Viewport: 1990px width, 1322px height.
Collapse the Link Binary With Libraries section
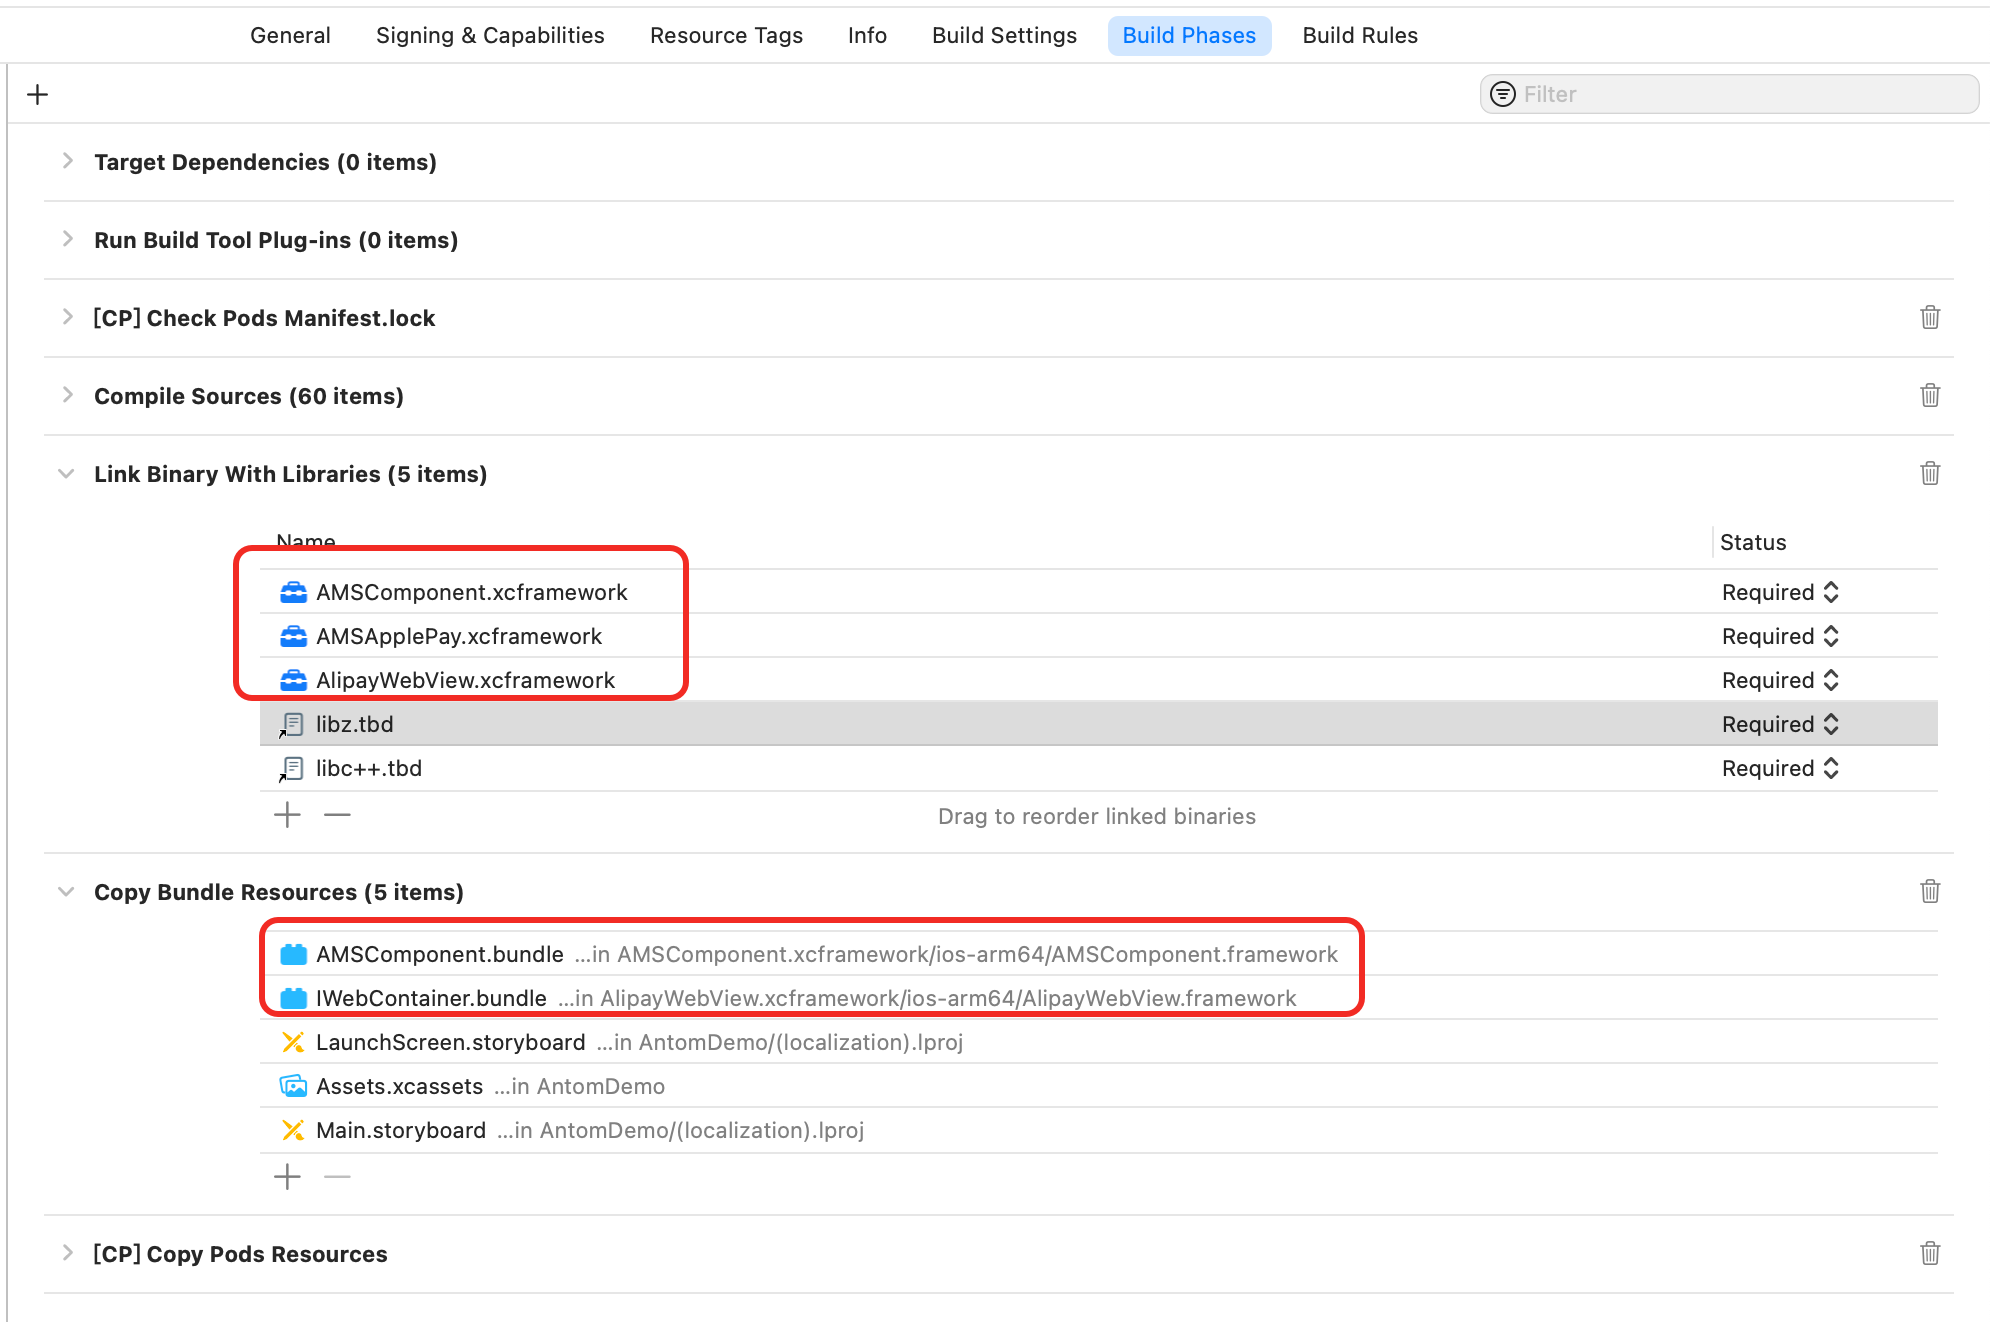67,473
